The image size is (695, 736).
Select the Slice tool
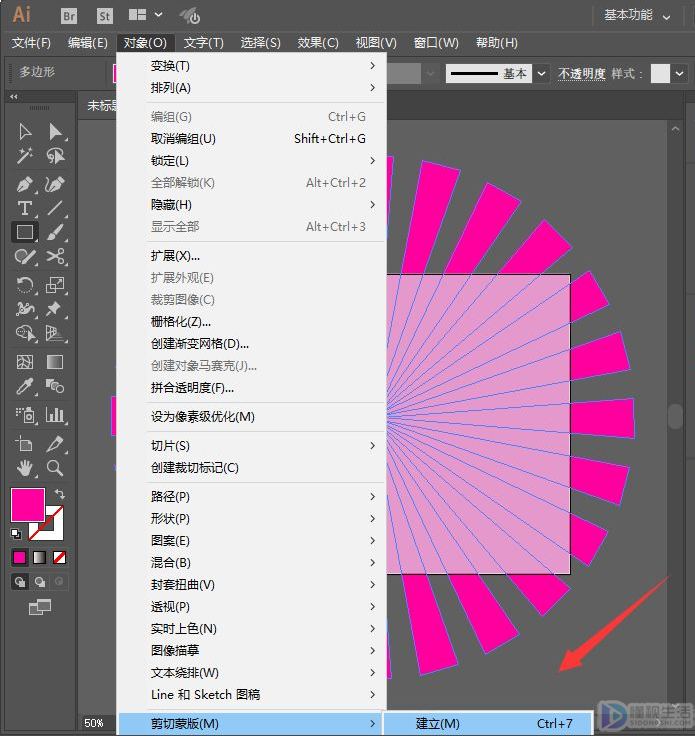tap(55, 444)
